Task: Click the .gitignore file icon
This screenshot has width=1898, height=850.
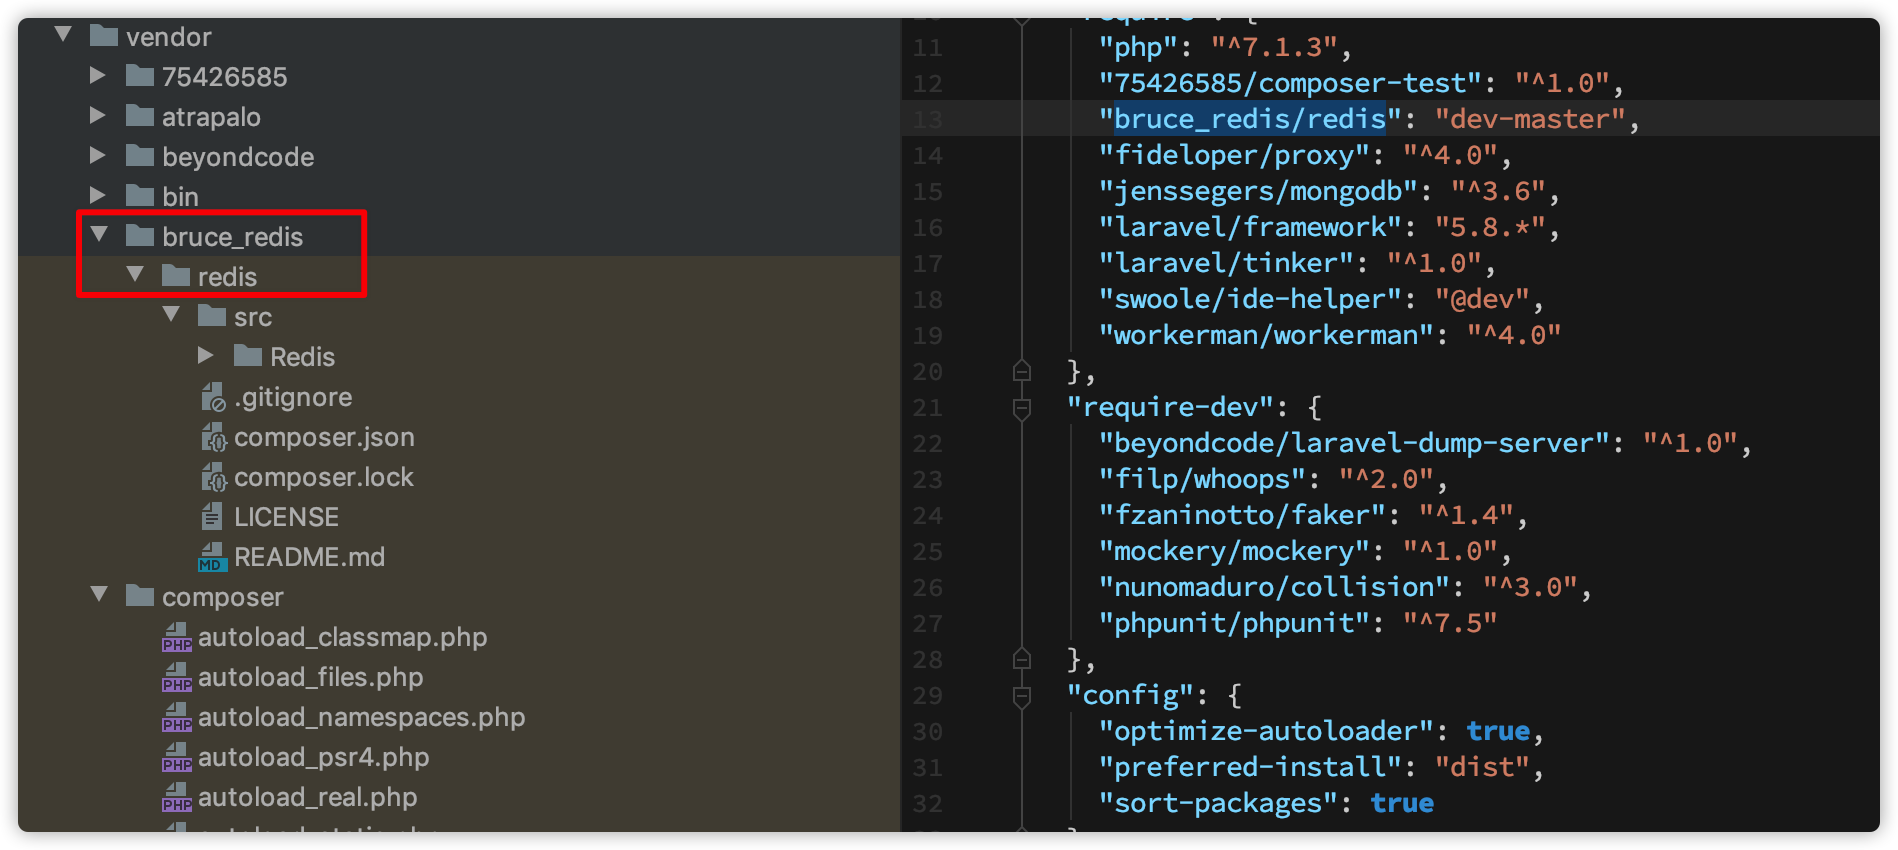Action: tap(213, 397)
